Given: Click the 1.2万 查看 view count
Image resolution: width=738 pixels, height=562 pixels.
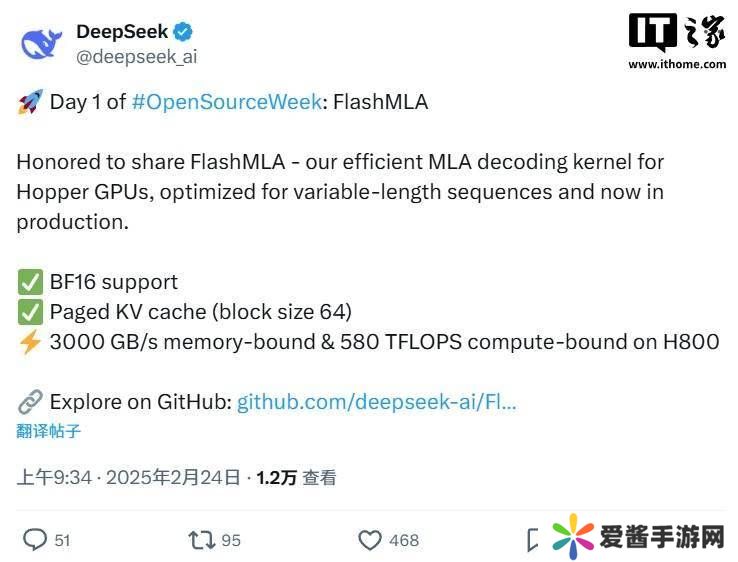Looking at the screenshot, I should [x=296, y=477].
